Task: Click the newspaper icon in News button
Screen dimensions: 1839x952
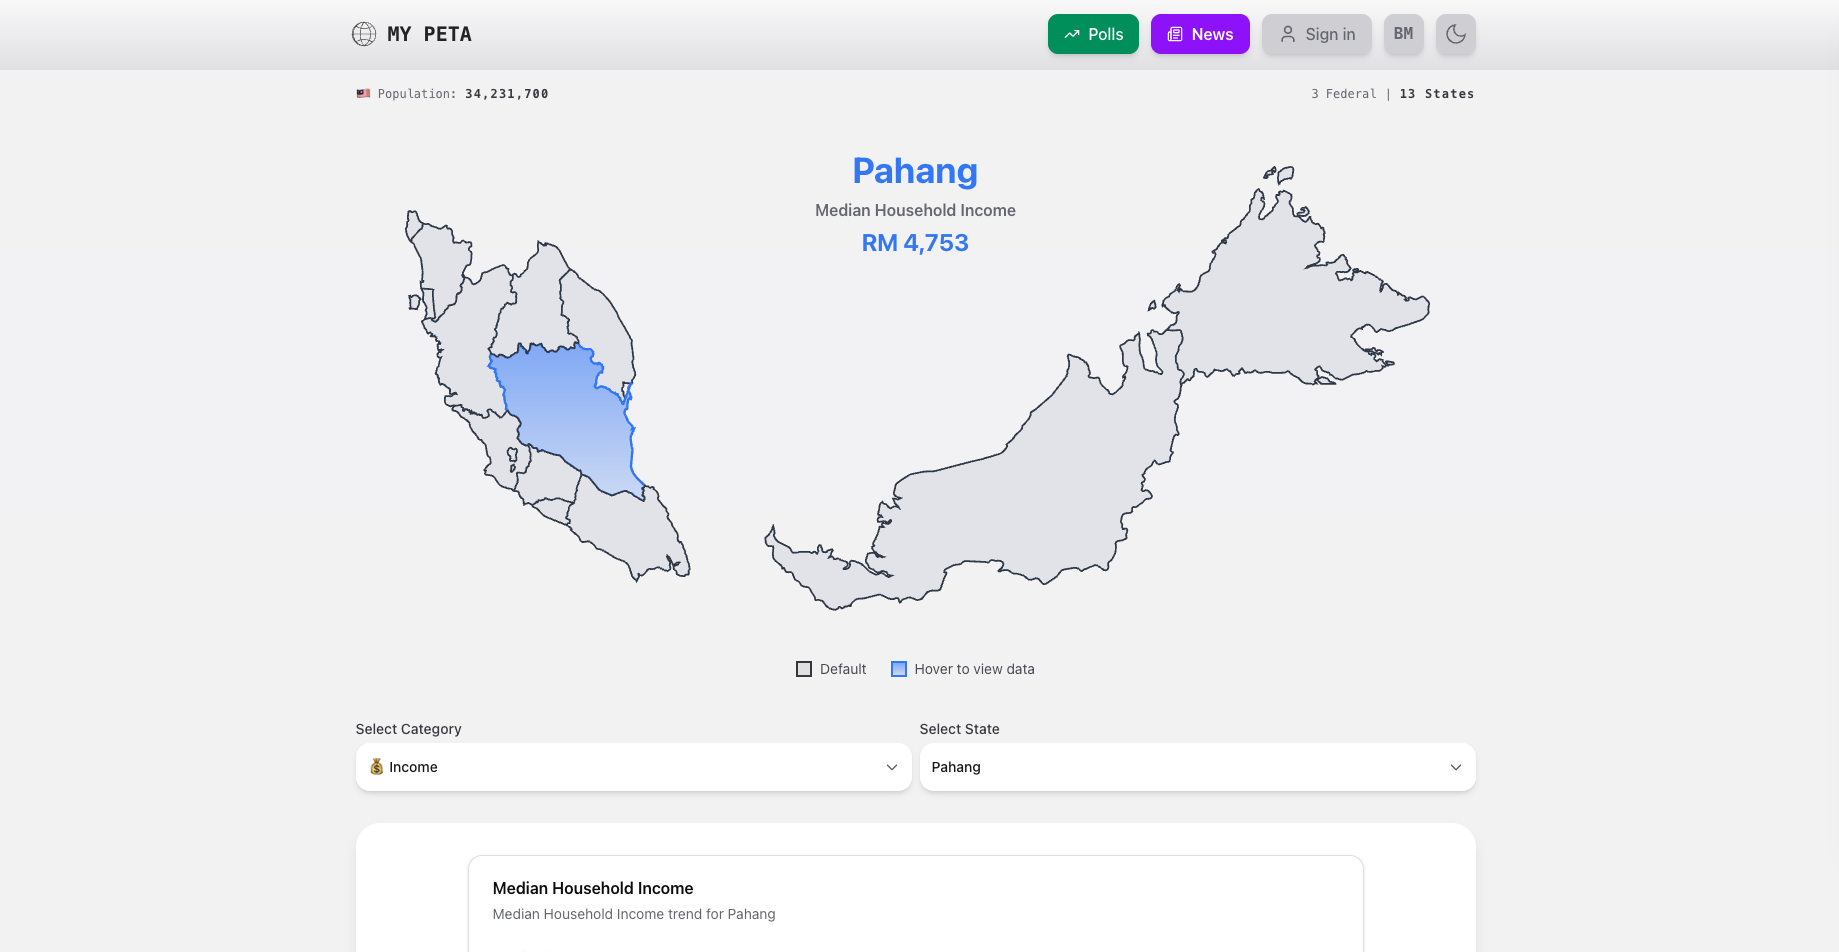Action: tap(1175, 34)
